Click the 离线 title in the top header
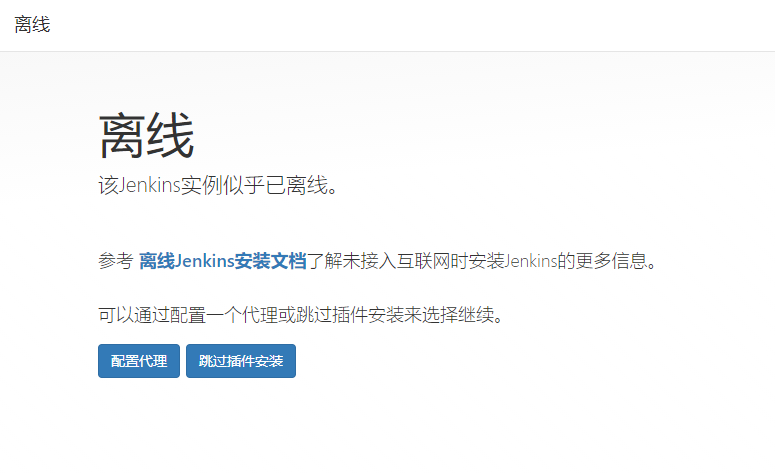775x473 pixels. point(32,25)
